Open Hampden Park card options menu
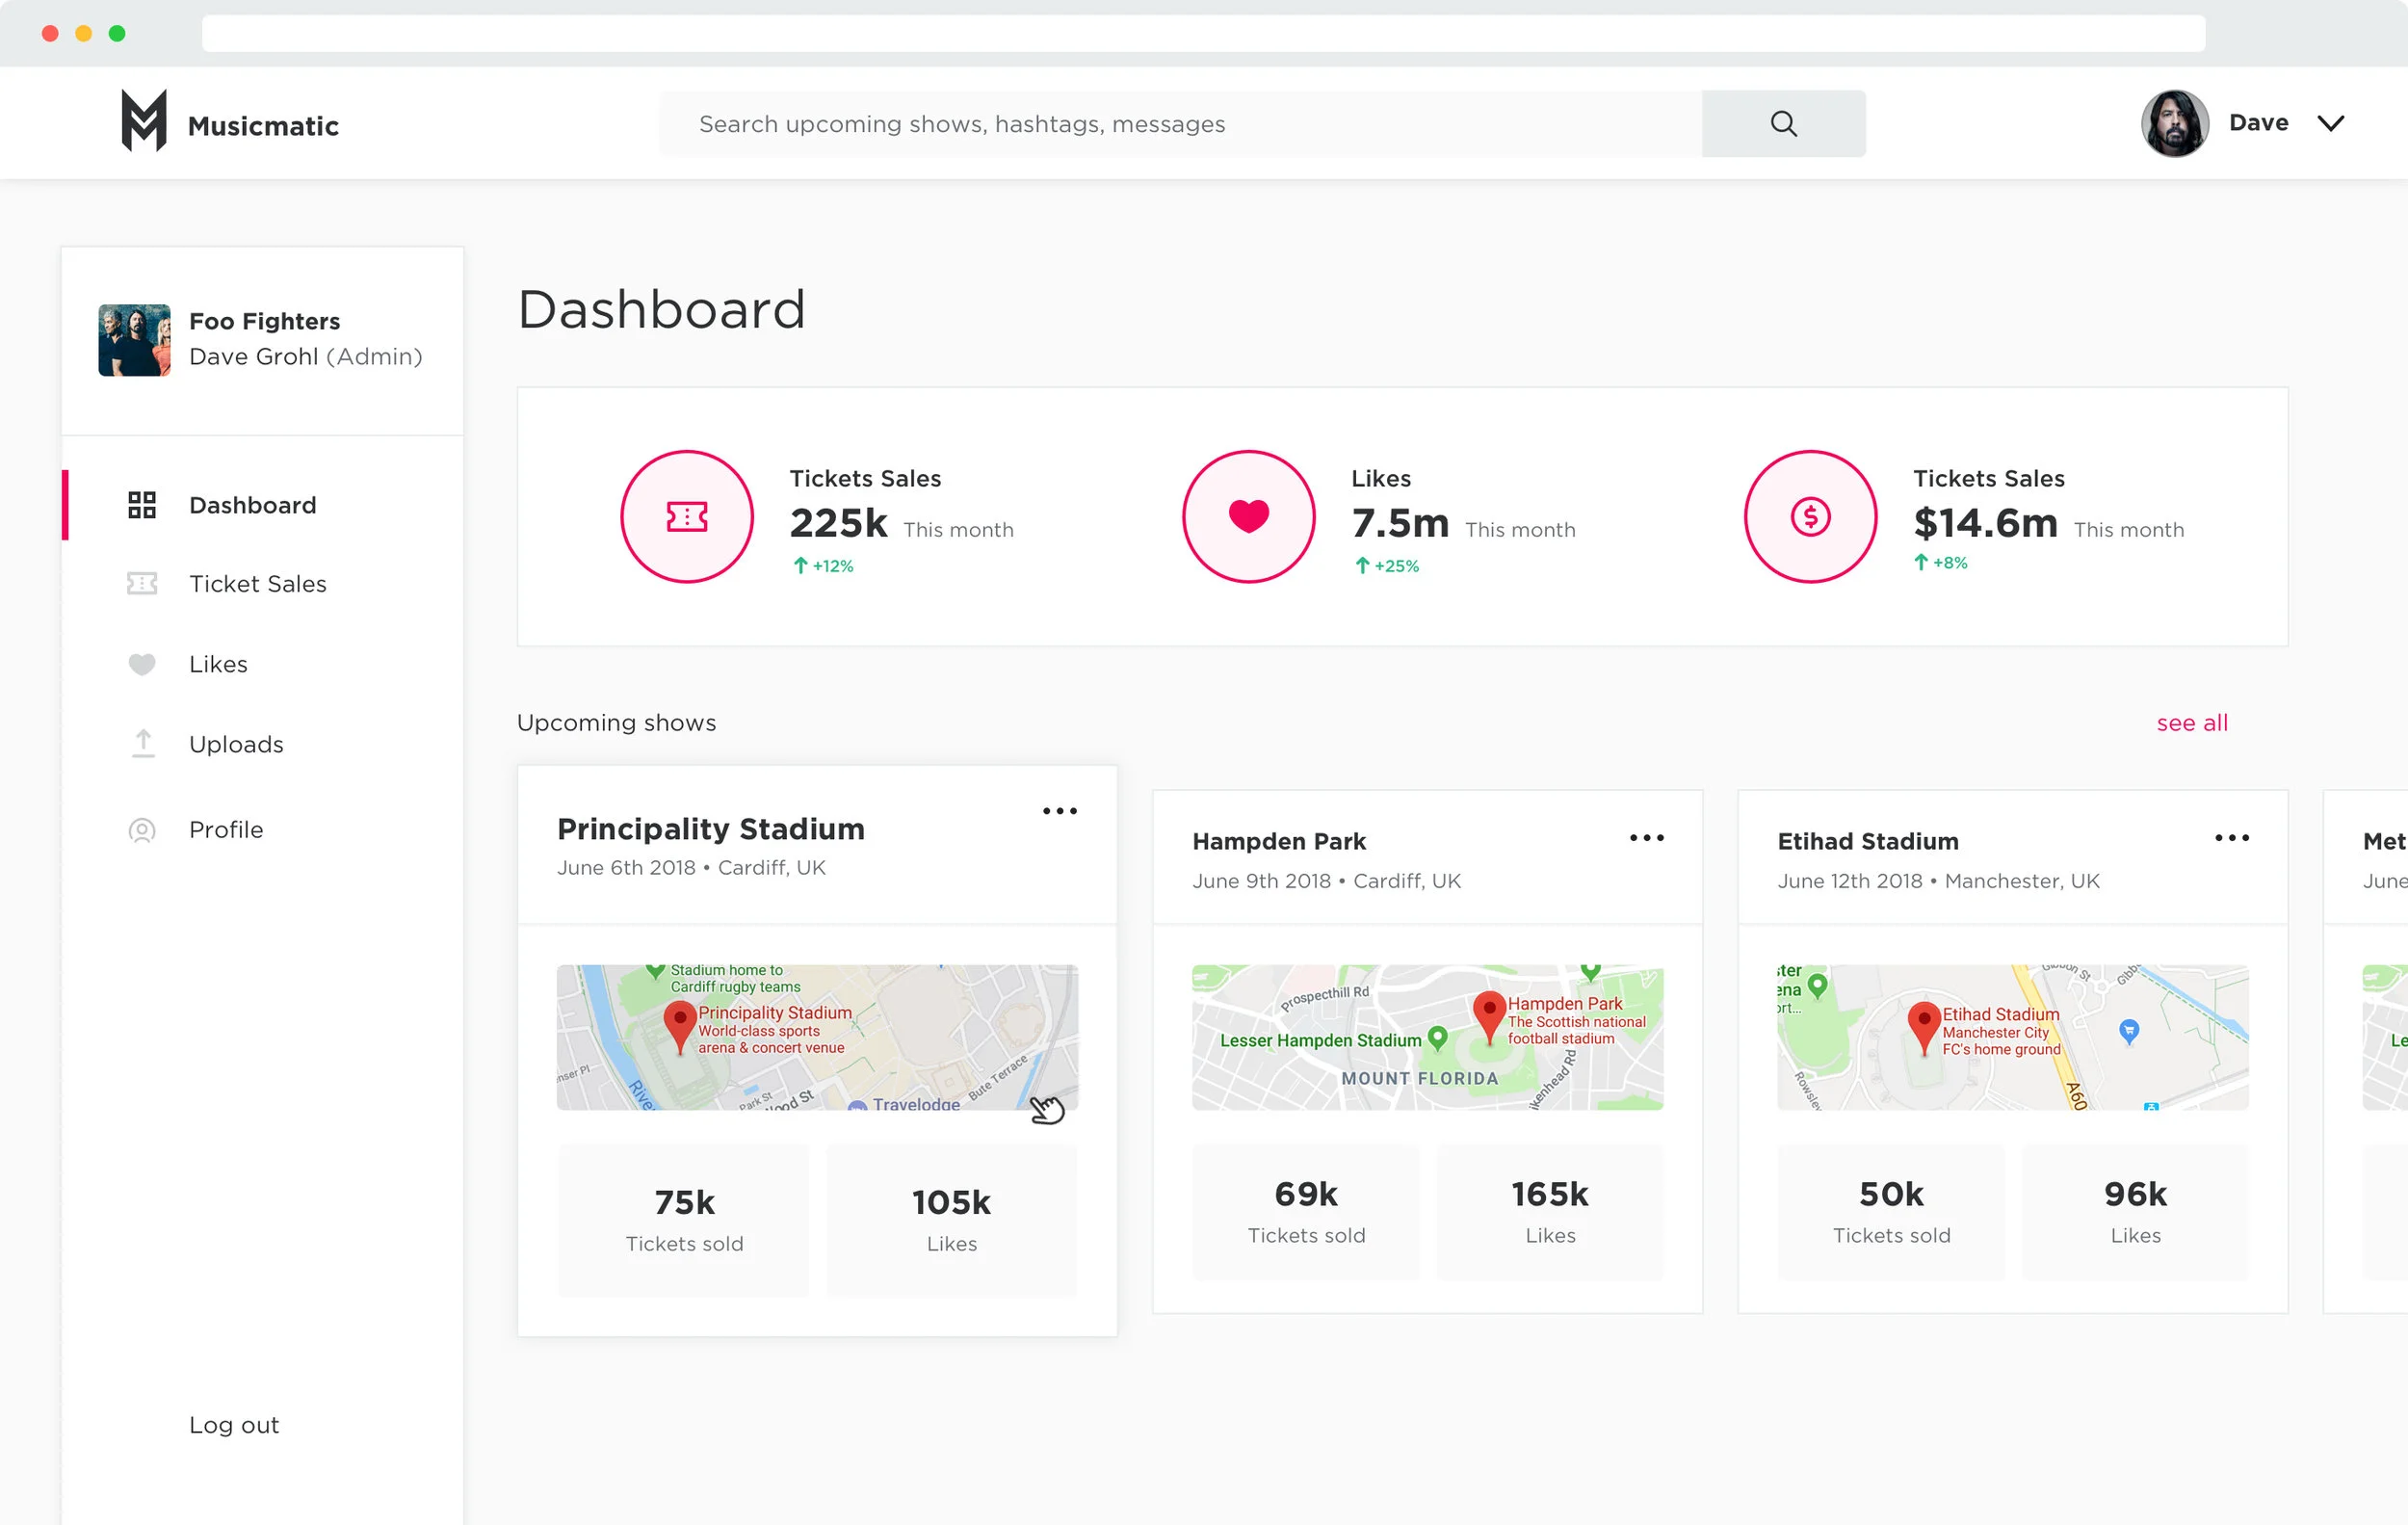This screenshot has height=1525, width=2408. pos(1646,838)
